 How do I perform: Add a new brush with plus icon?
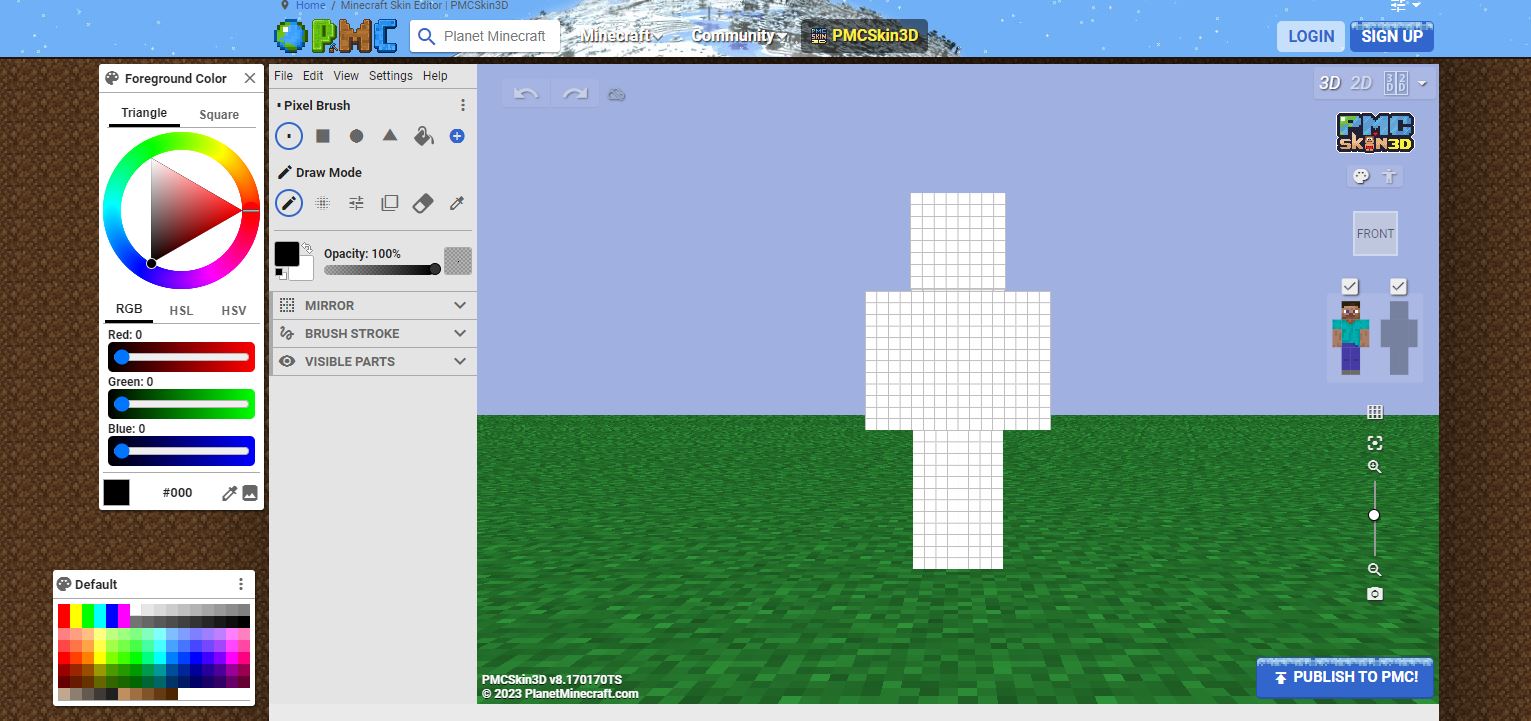tap(457, 136)
